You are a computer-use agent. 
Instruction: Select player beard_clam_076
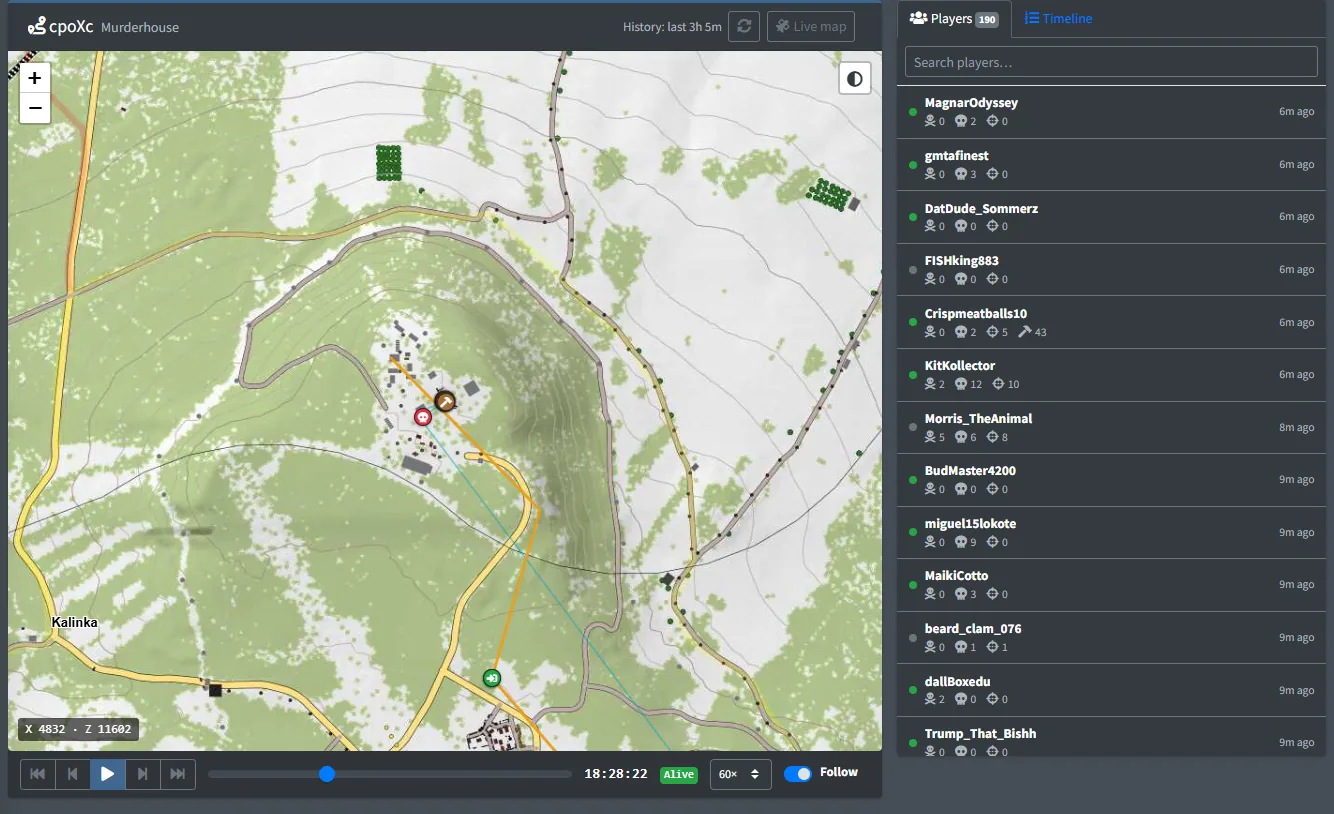(1112, 637)
